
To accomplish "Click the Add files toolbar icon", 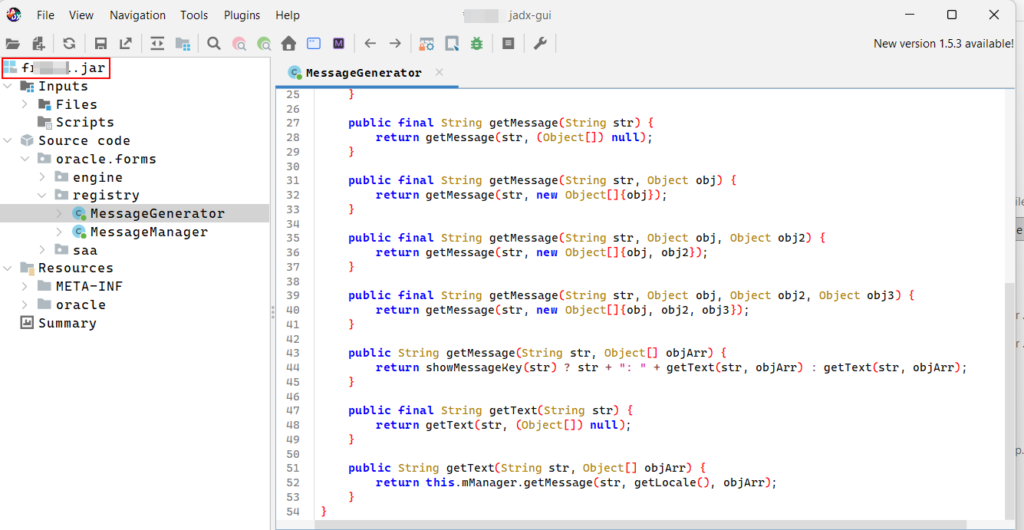I will [38, 44].
